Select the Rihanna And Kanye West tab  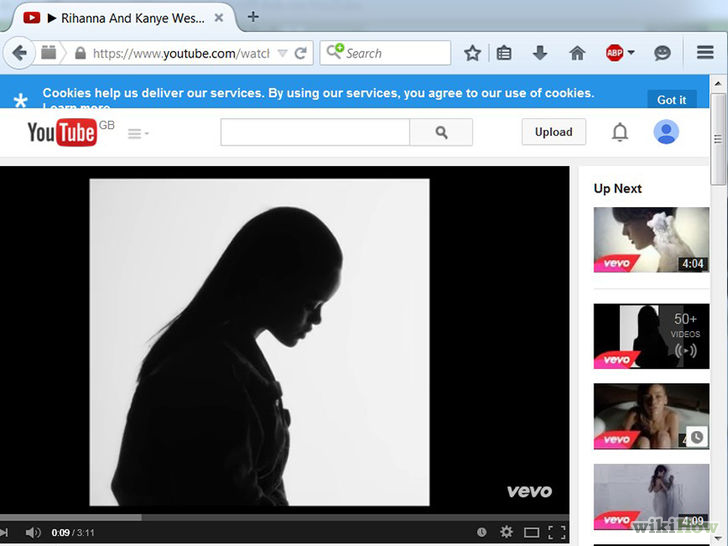coord(123,18)
